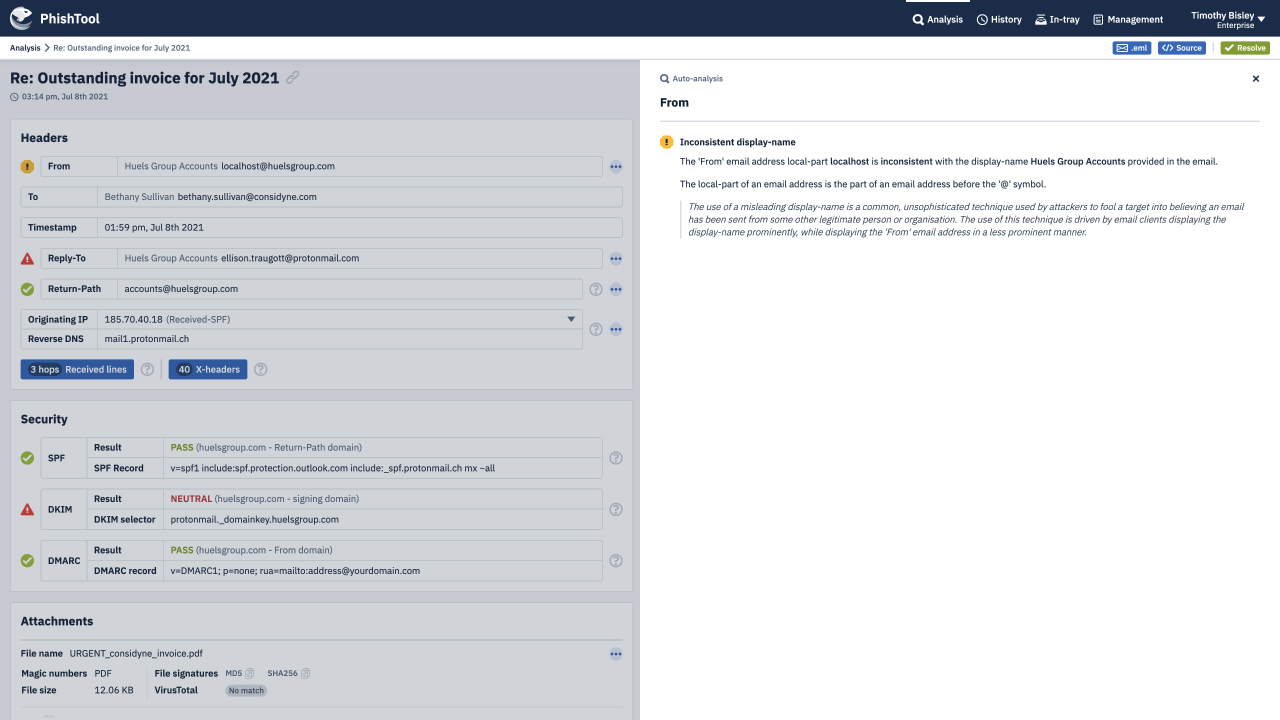Open the Return-Path row more-options menu

[616, 289]
